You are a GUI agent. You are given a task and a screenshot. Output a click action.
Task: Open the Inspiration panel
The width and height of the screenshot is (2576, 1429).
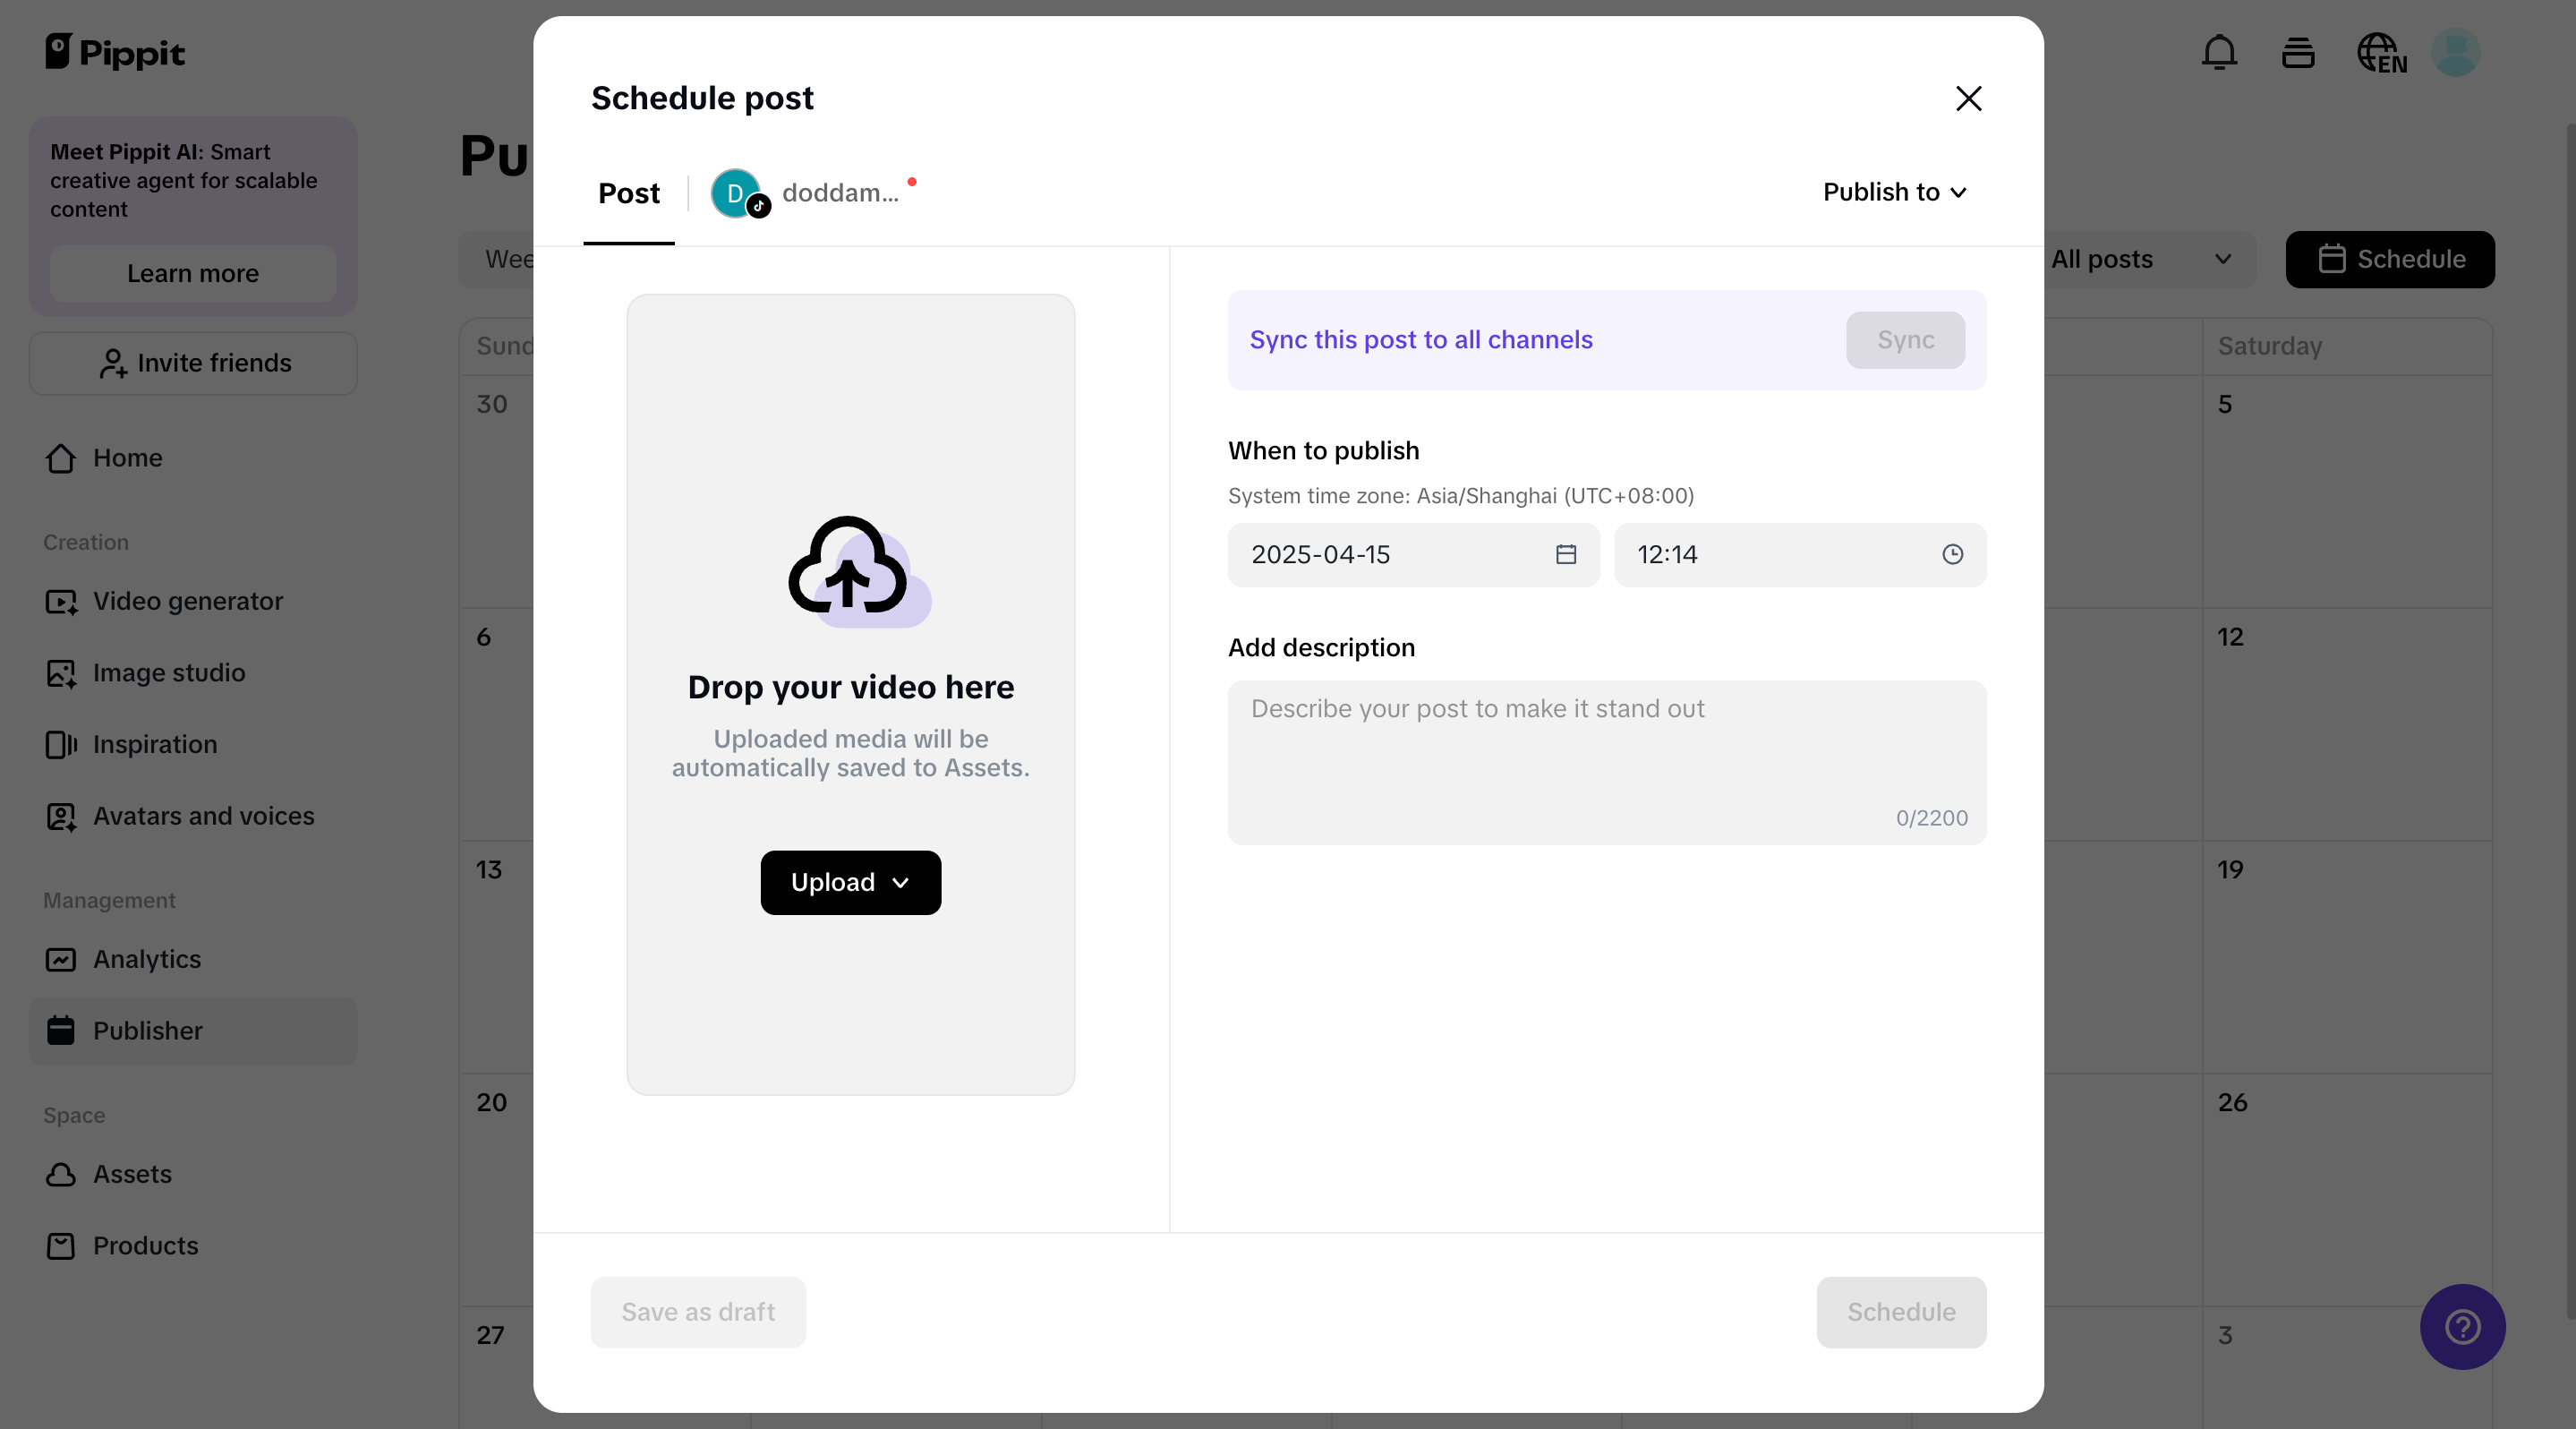(x=155, y=744)
